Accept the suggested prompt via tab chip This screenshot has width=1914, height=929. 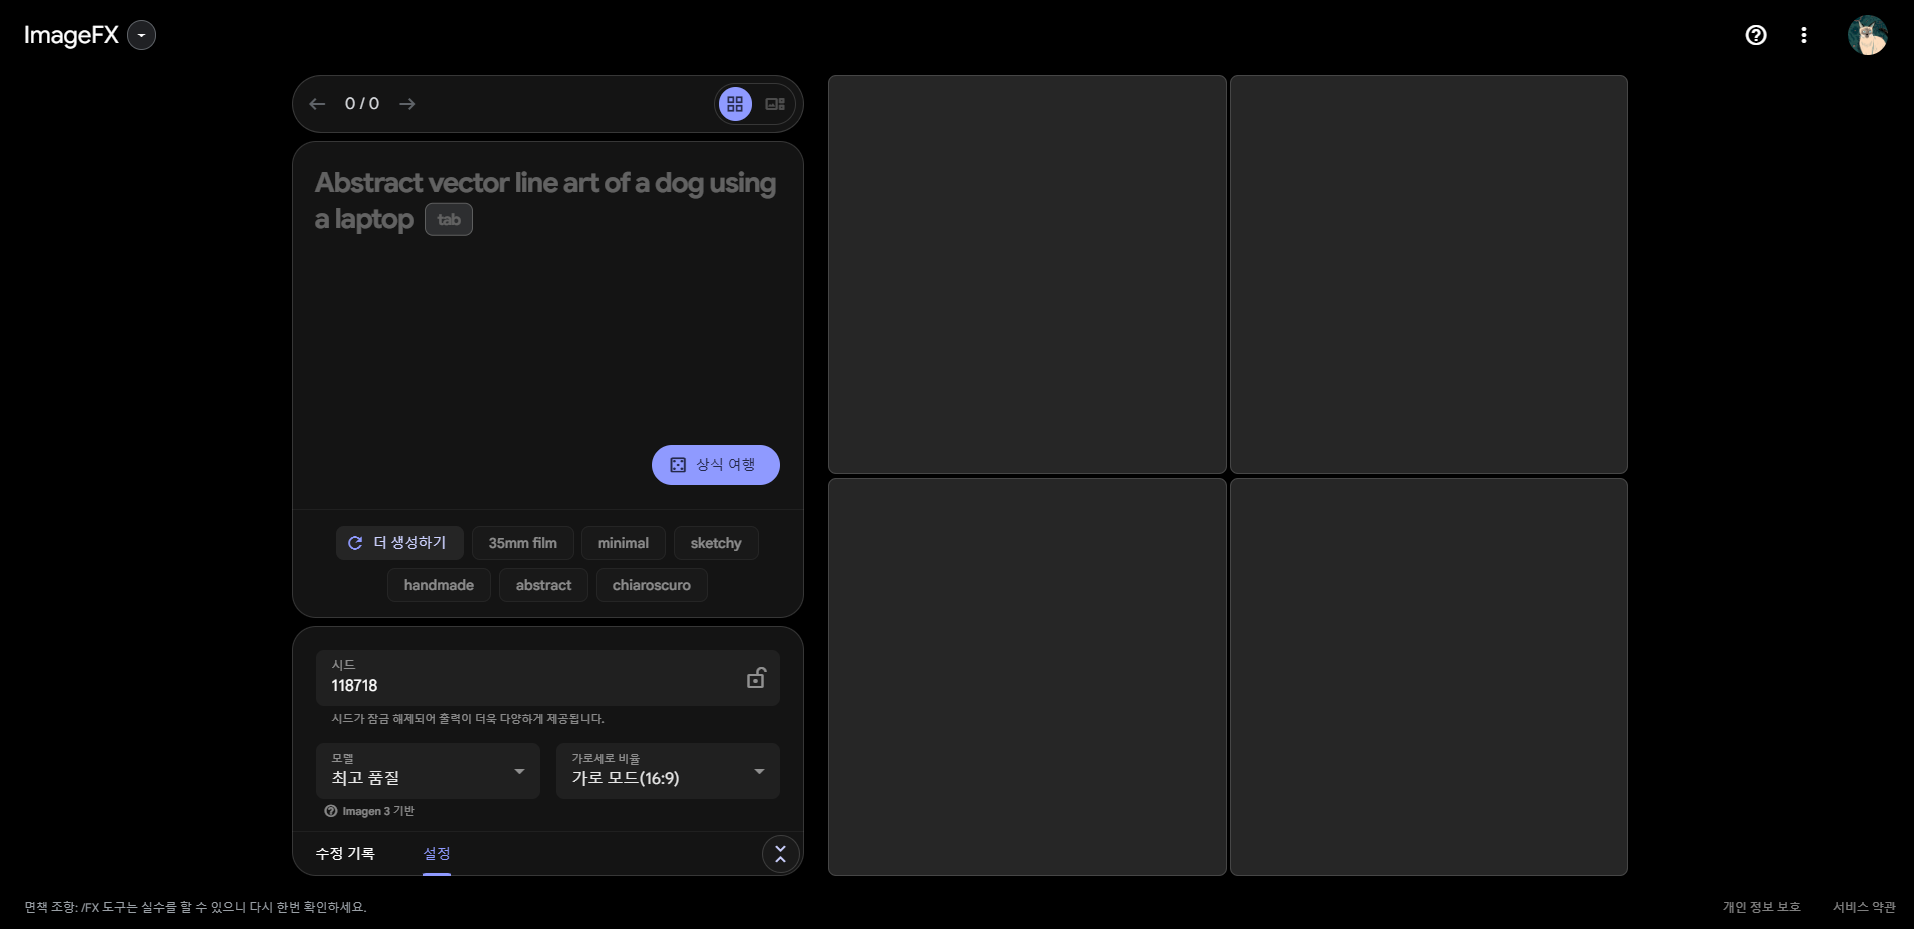click(x=449, y=220)
